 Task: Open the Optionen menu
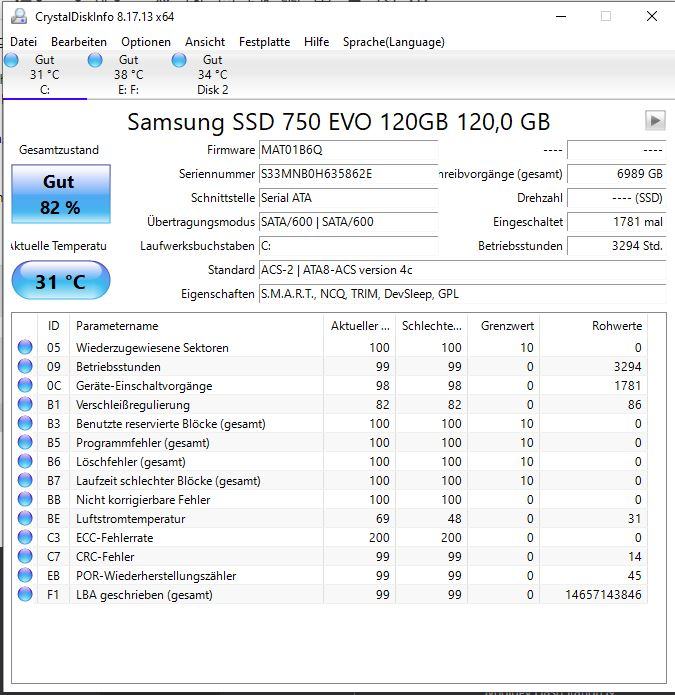[146, 42]
